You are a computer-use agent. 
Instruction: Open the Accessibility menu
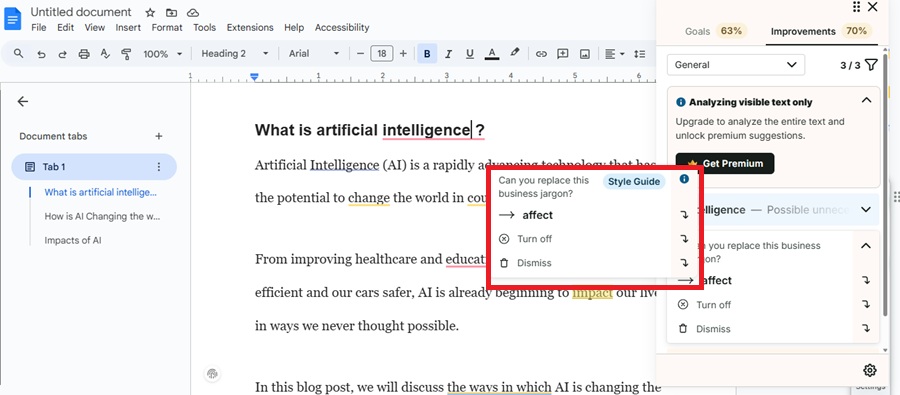(342, 28)
